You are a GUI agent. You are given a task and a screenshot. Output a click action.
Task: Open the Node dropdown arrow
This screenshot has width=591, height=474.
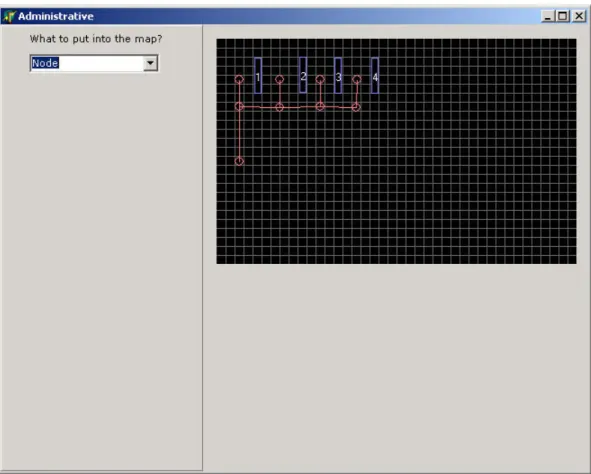(x=150, y=63)
